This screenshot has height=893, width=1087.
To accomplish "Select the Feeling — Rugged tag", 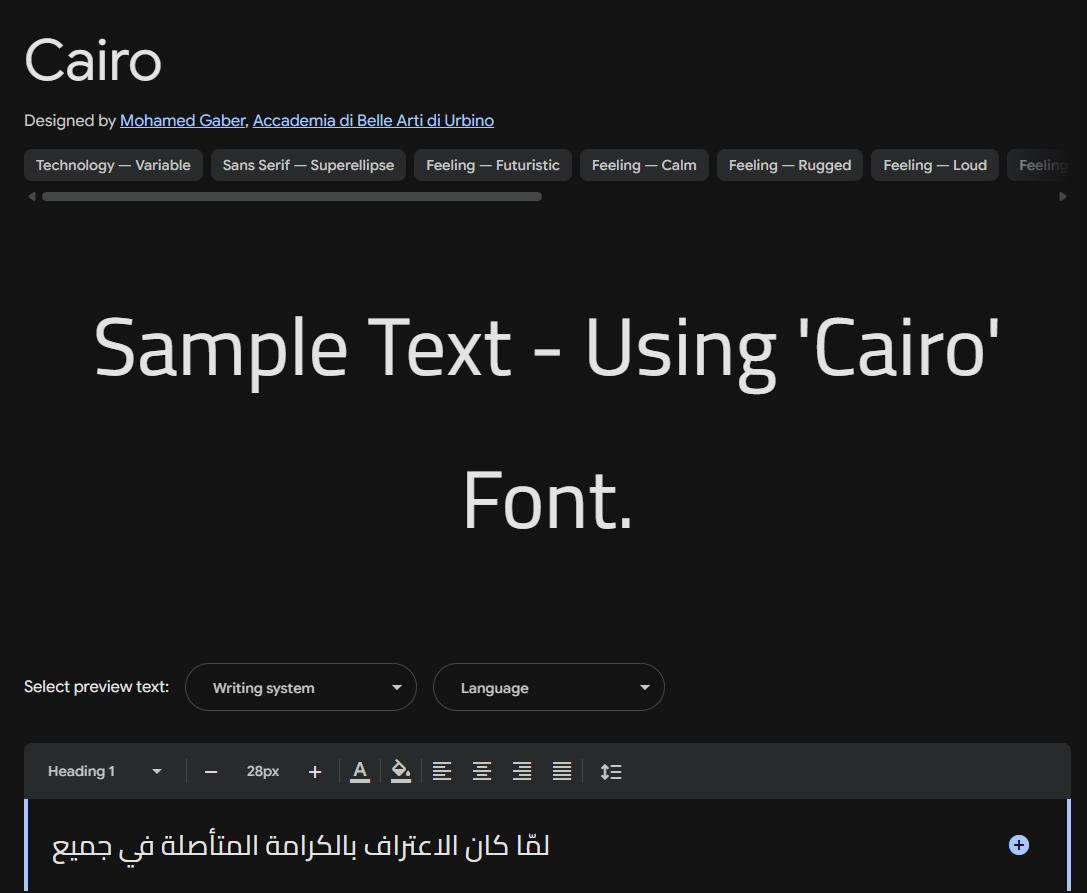I will pyautogui.click(x=790, y=165).
